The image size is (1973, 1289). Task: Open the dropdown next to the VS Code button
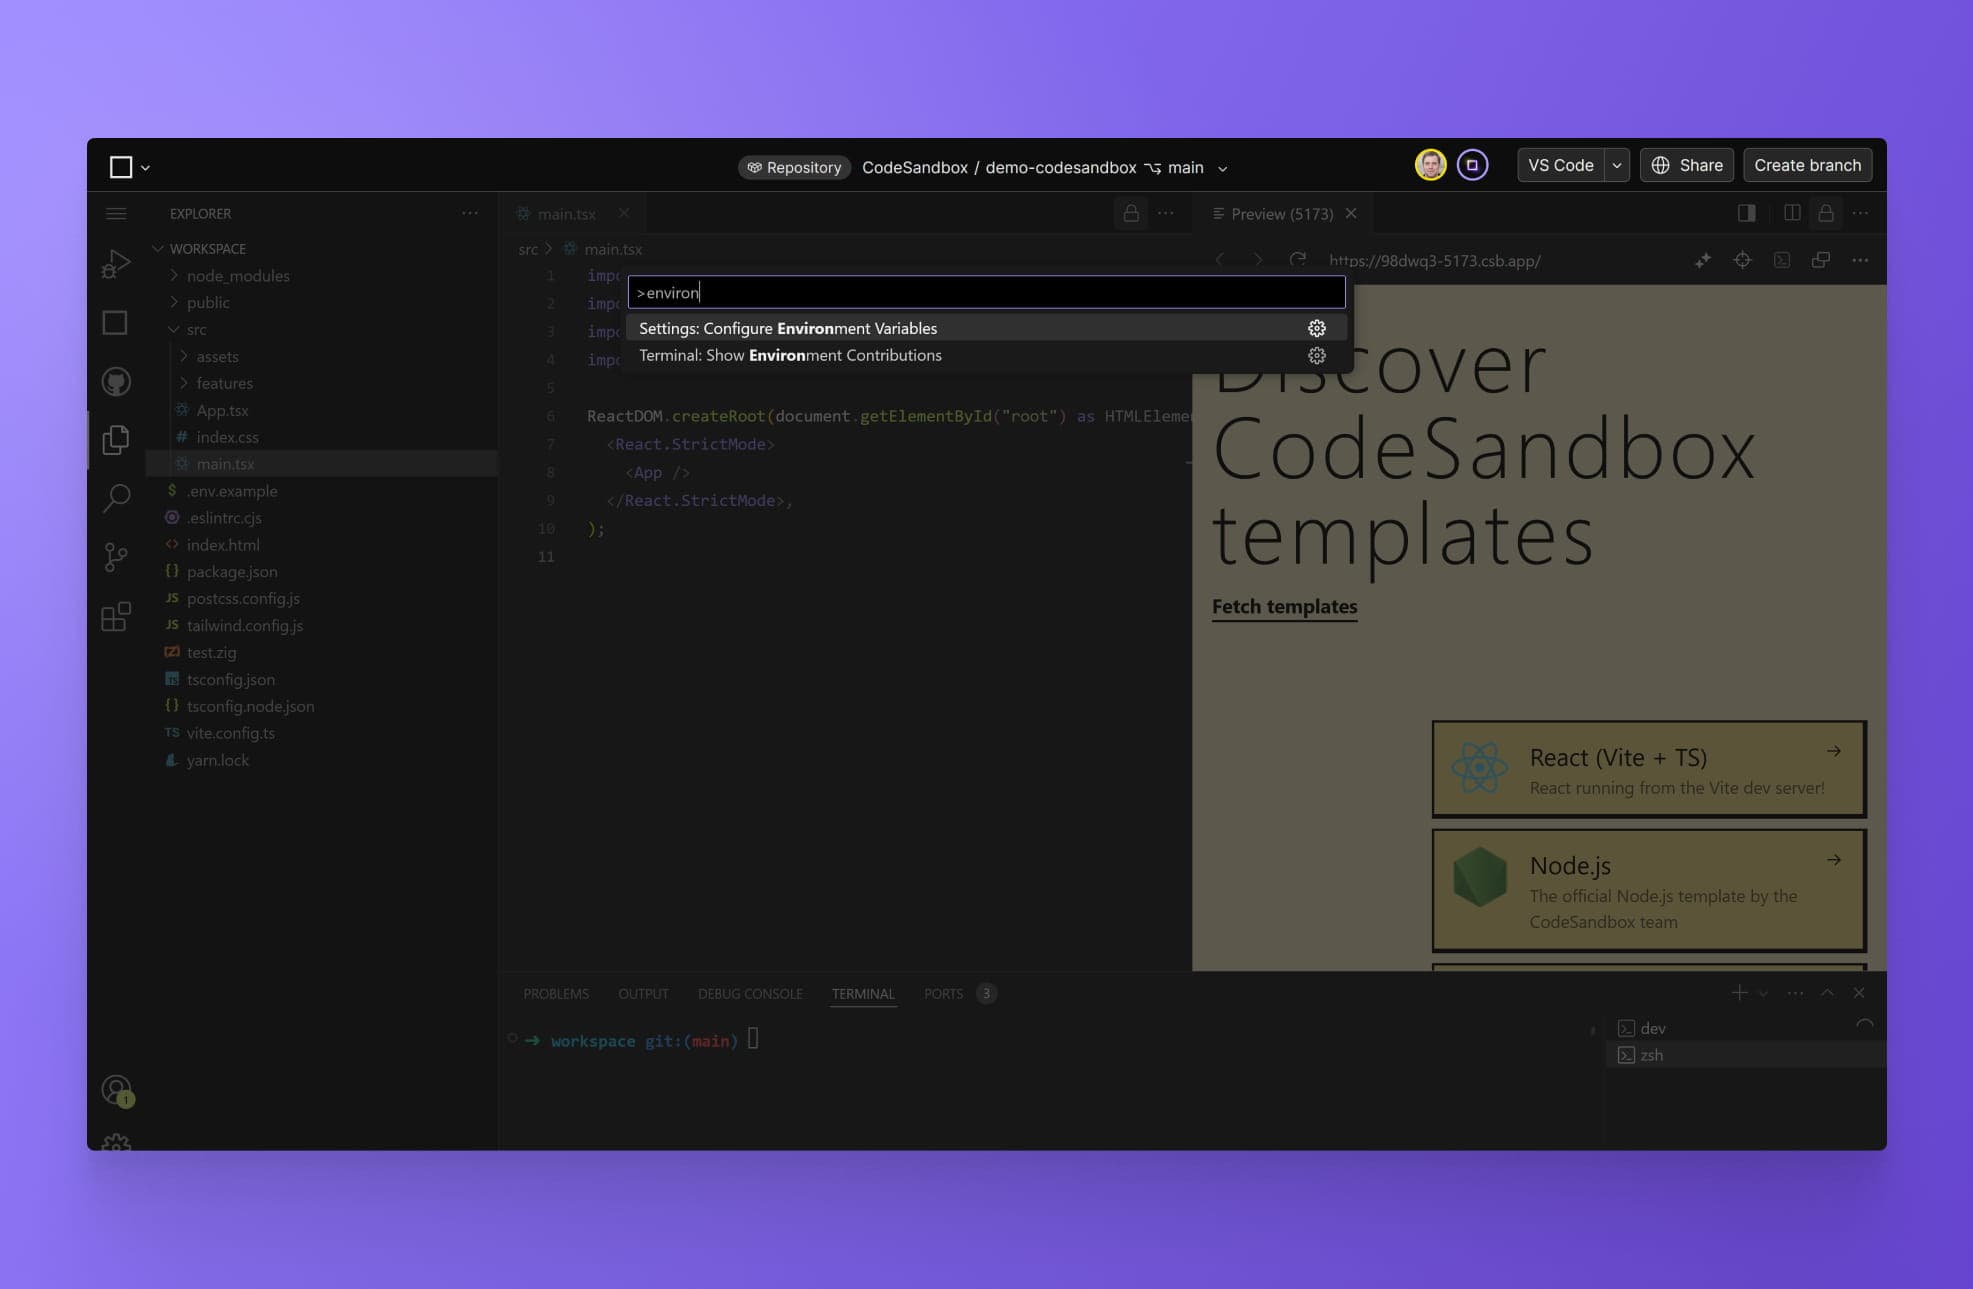pos(1616,165)
